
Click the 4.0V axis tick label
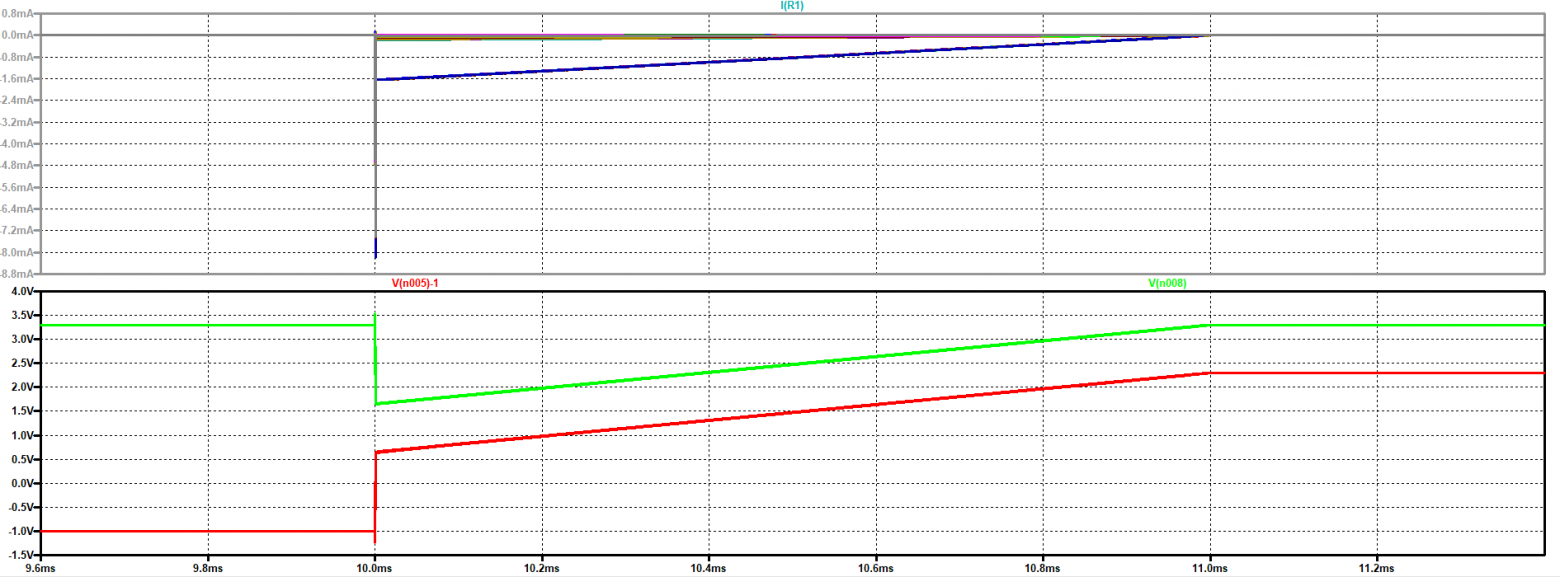(x=22, y=291)
